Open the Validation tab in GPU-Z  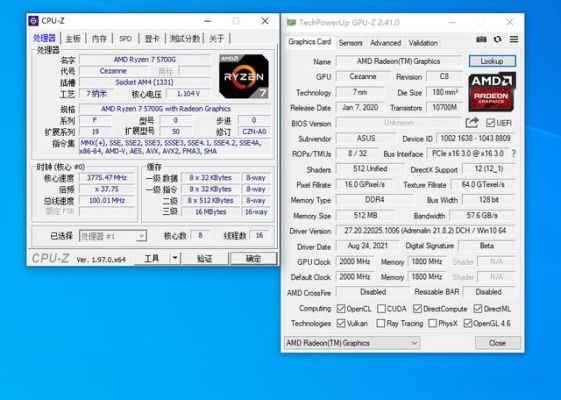click(423, 43)
